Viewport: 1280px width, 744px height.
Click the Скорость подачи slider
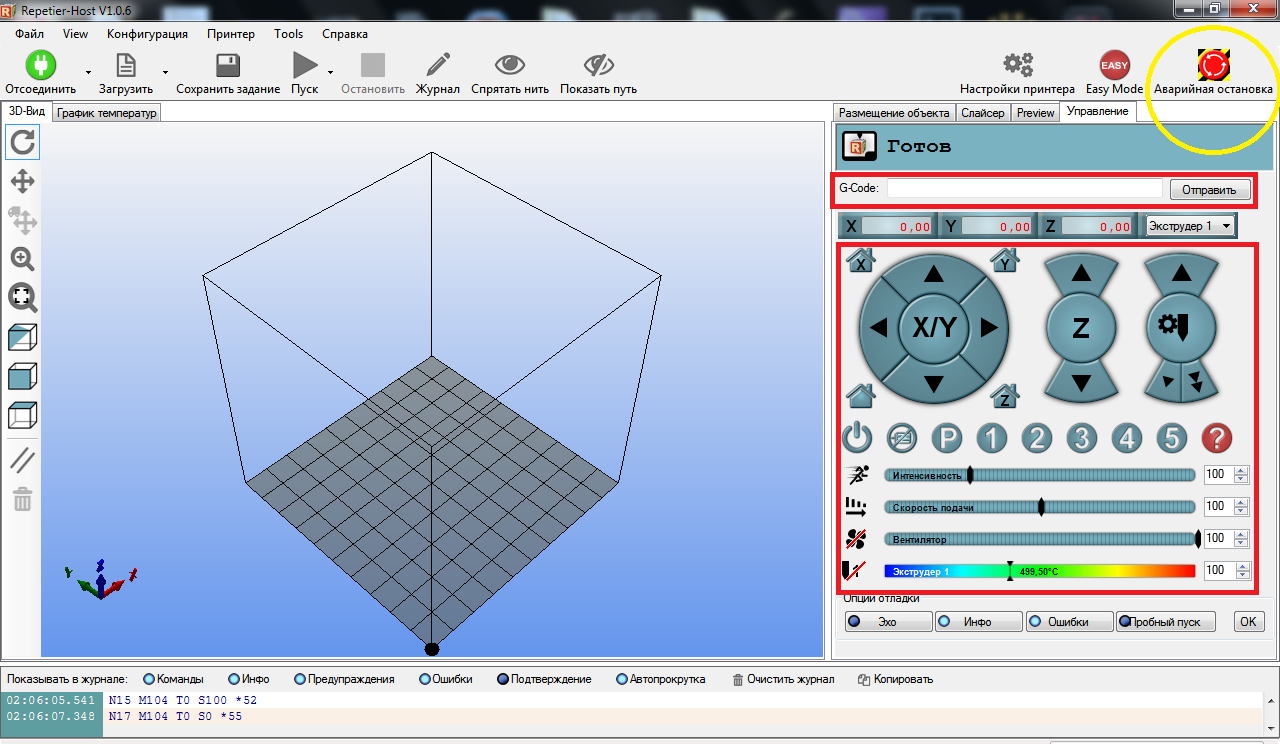[1040, 507]
